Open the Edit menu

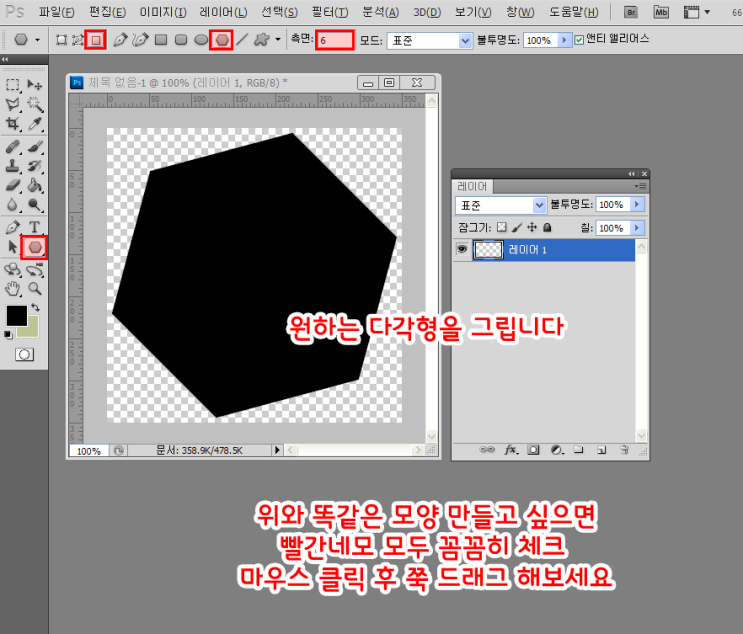point(108,12)
